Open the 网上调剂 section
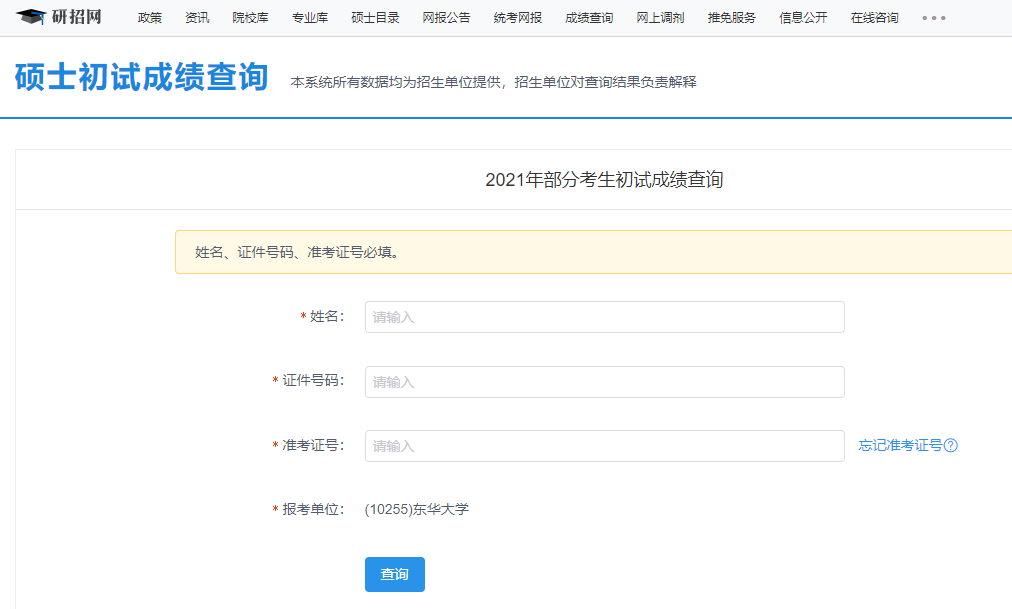The width and height of the screenshot is (1012, 609). [x=661, y=17]
